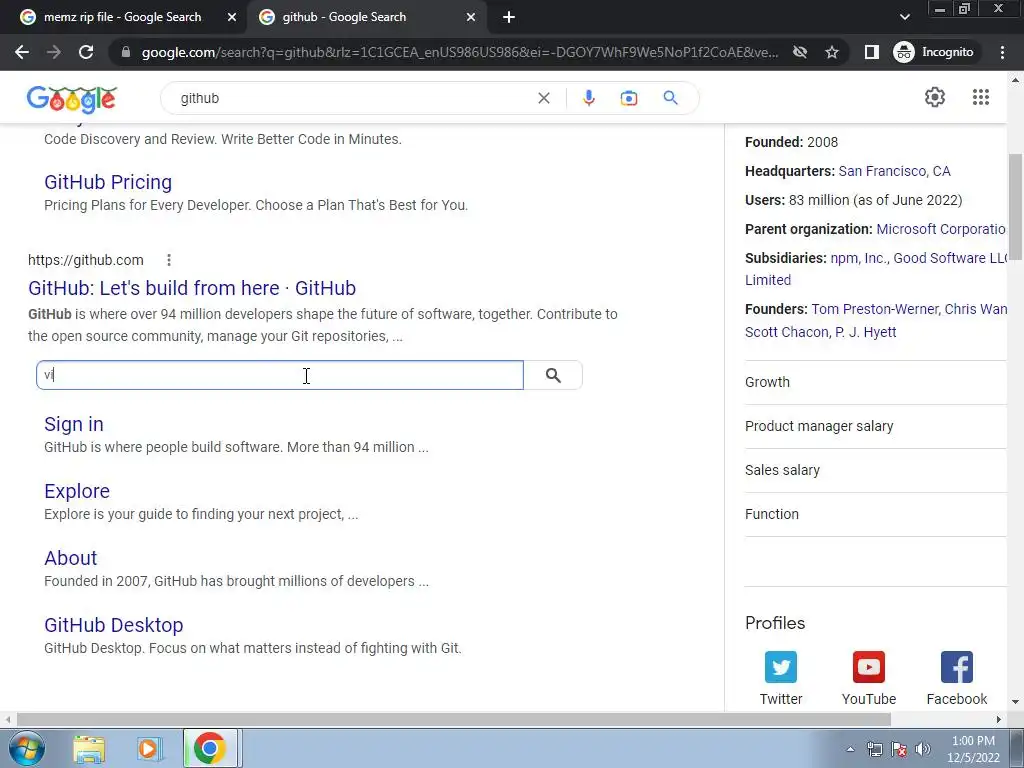1024x768 pixels.
Task: Submit the github.com site search magnifier
Action: (553, 375)
